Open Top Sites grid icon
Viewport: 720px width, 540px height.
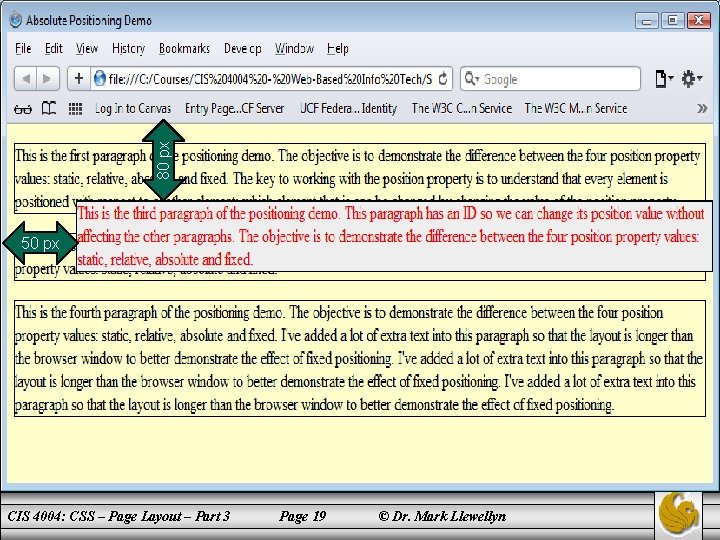[75, 109]
